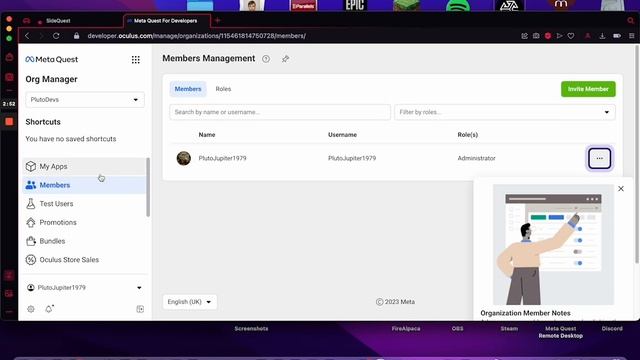The width and height of the screenshot is (640, 360).
Task: Click the Username column header
Action: 342,135
